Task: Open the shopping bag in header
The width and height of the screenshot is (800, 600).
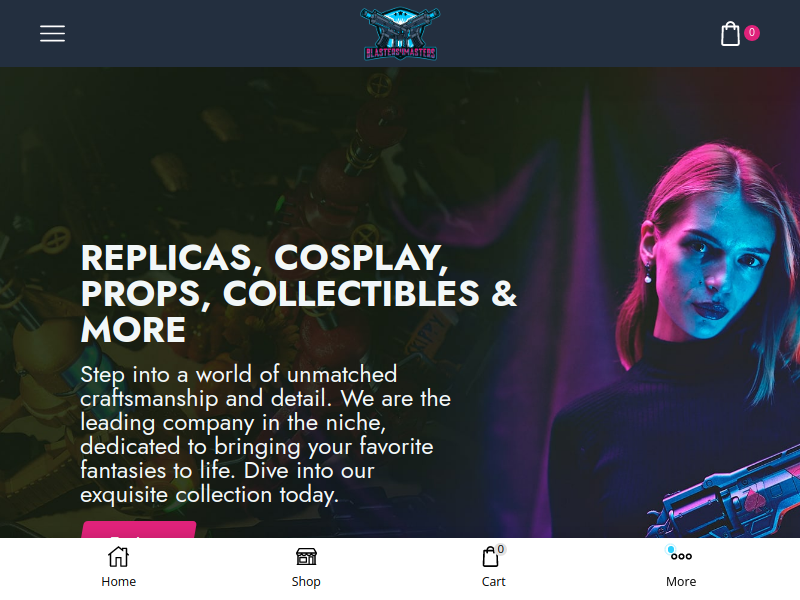Action: (730, 34)
